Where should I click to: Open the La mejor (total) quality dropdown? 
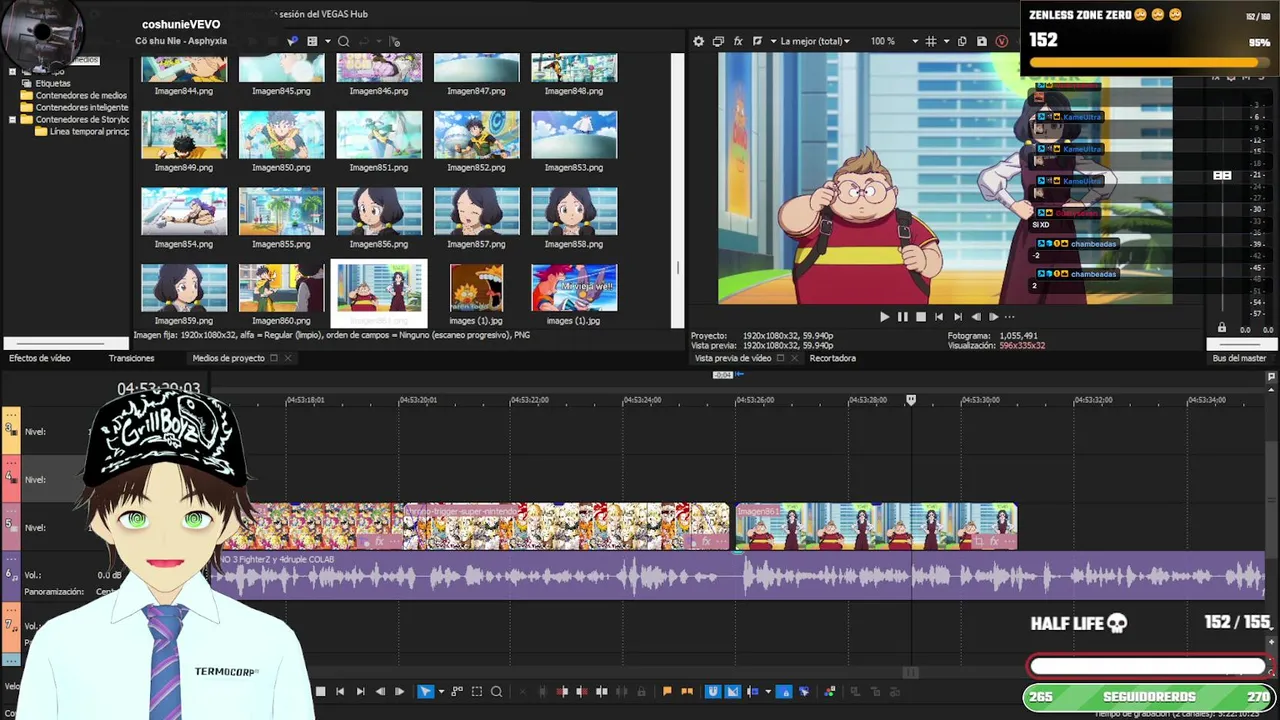click(815, 41)
